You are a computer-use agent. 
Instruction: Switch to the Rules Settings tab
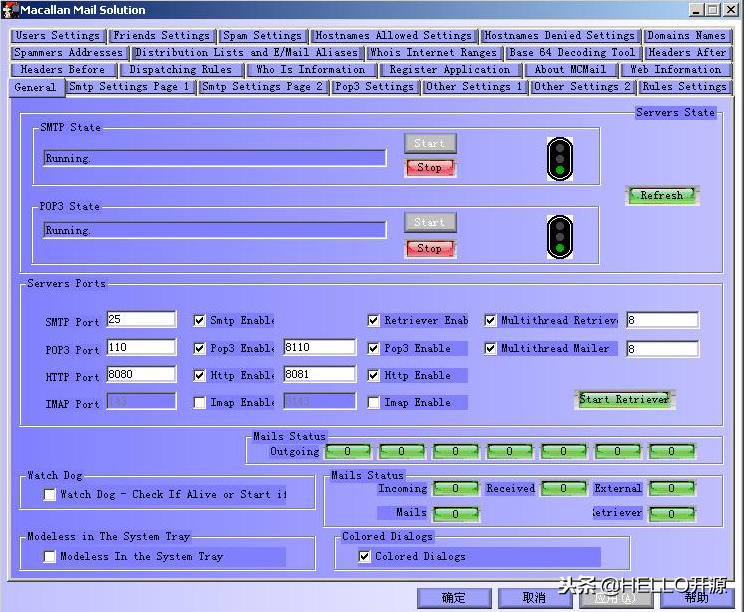point(685,87)
